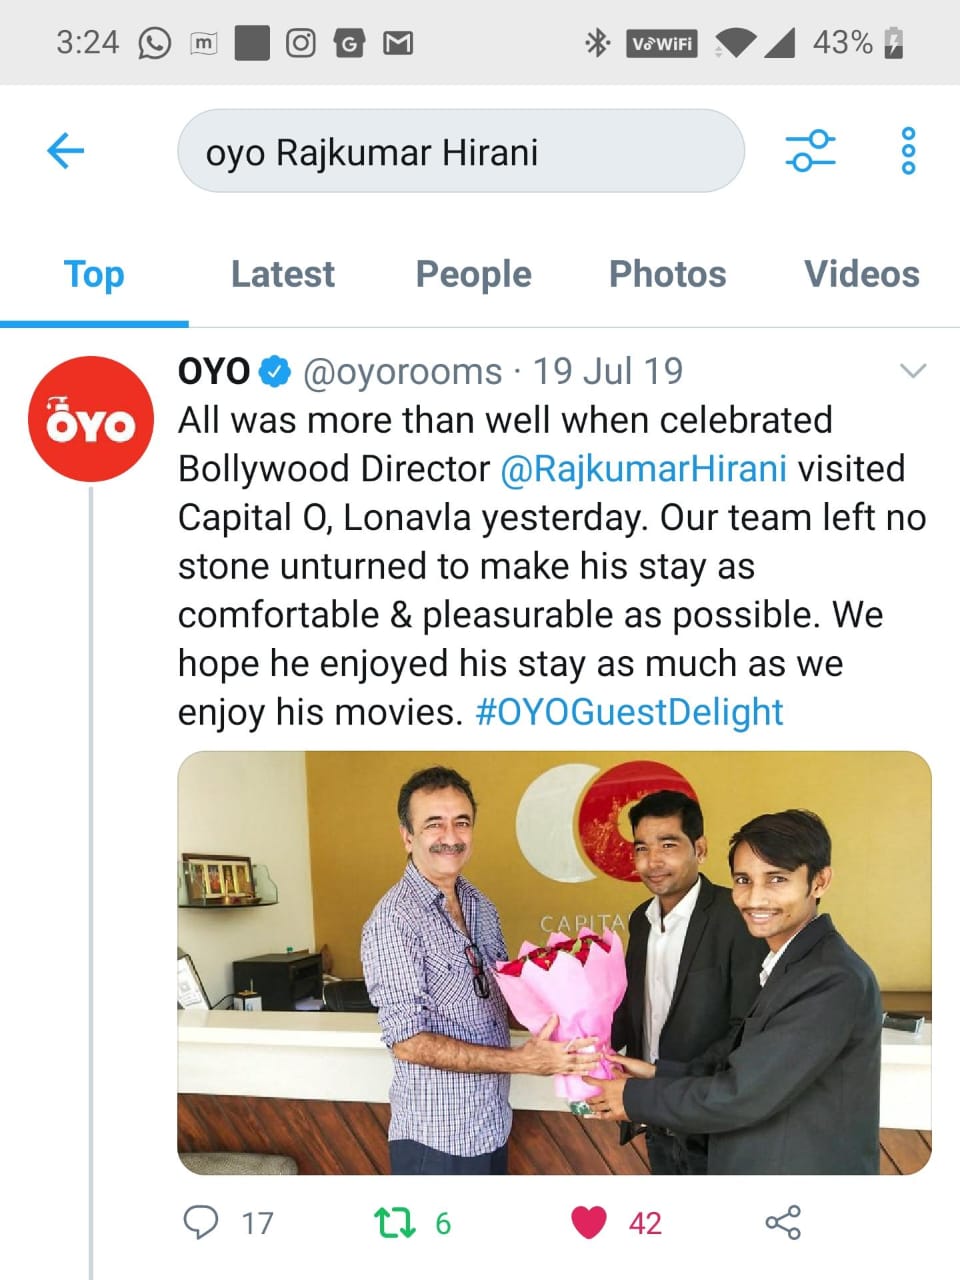Tap the reply comment icon

[201, 1222]
